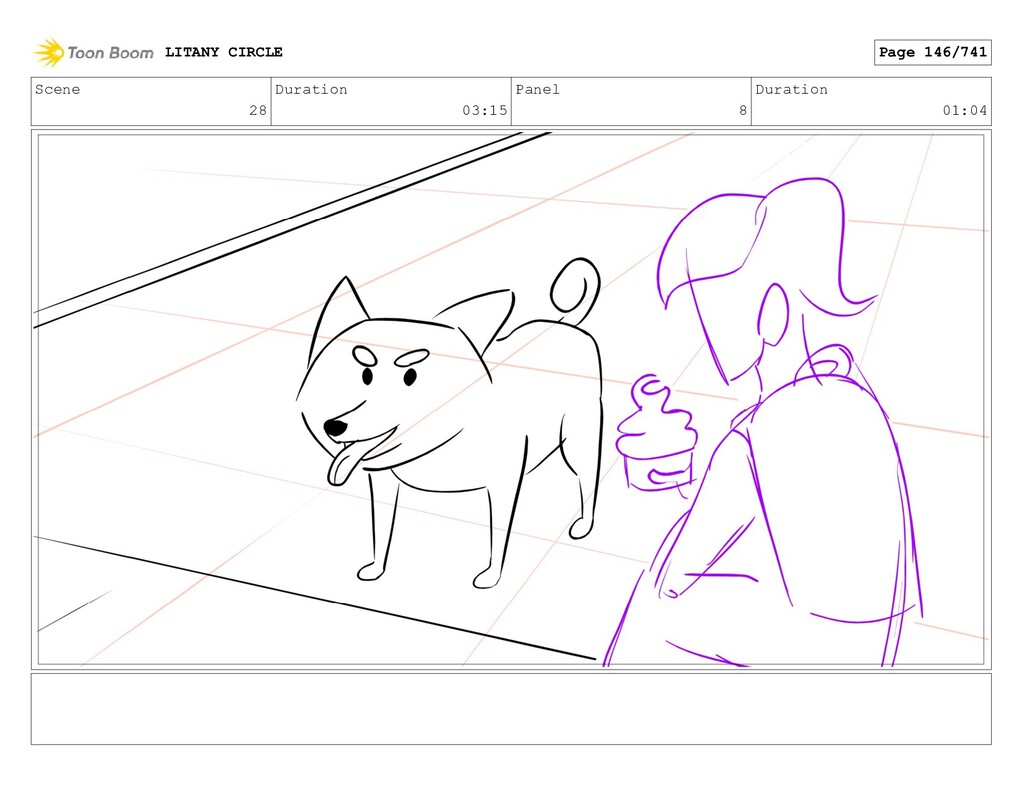Click scene duration value 03:15
Image resolution: width=1024 pixels, height=791 pixels.
(x=485, y=110)
